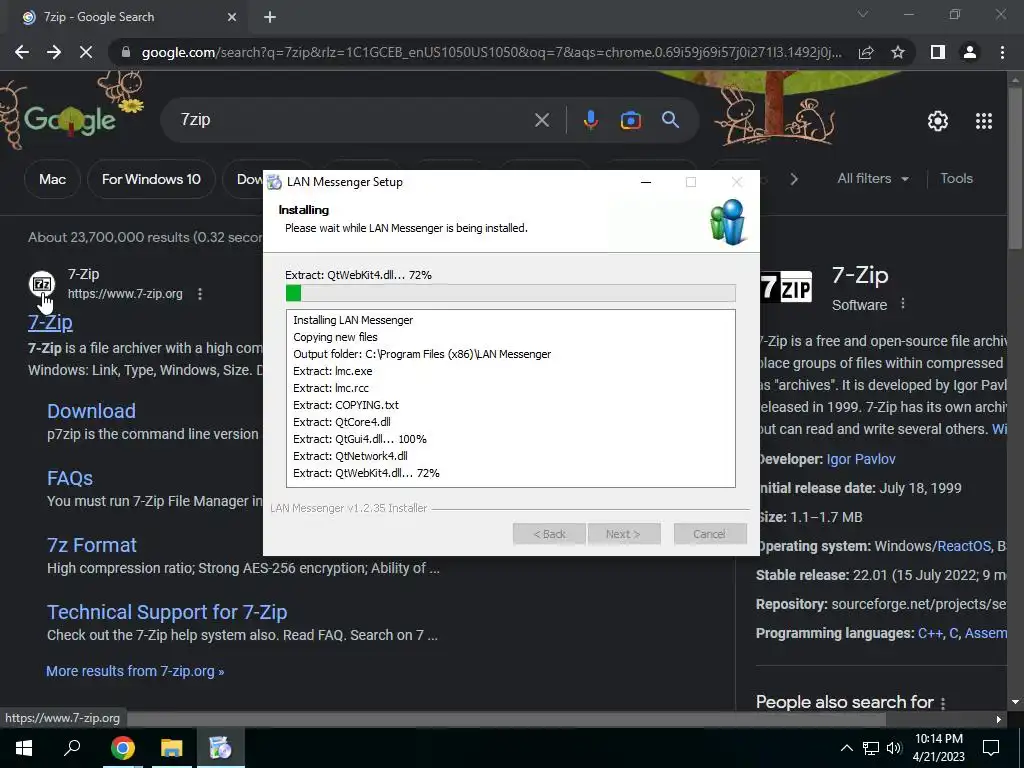Open Windows Start menu

point(24,748)
